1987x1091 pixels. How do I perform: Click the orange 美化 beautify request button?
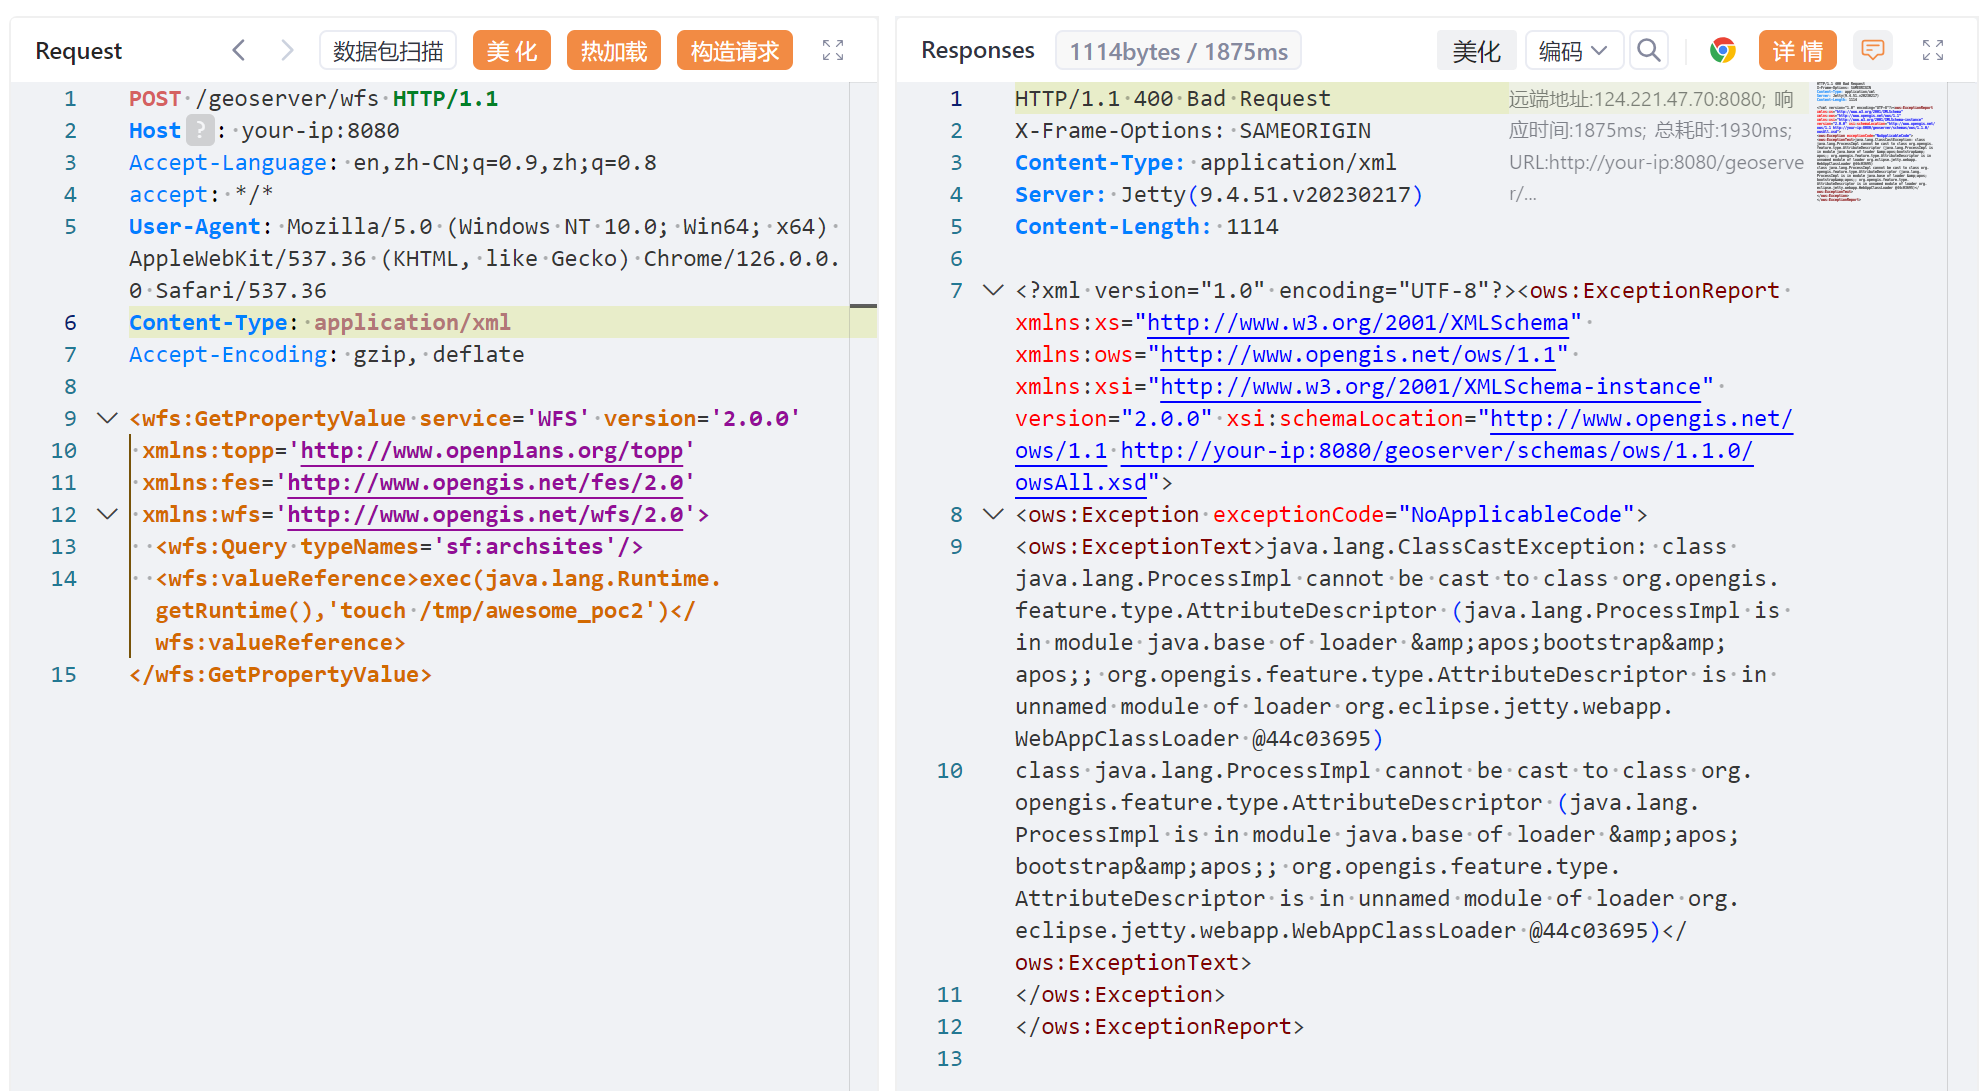tap(512, 51)
